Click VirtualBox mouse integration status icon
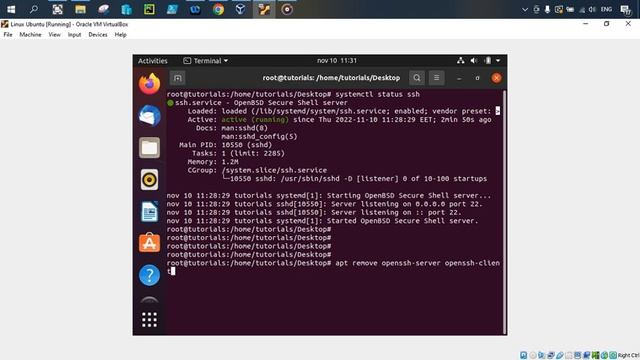The image size is (640, 360). pos(604,355)
